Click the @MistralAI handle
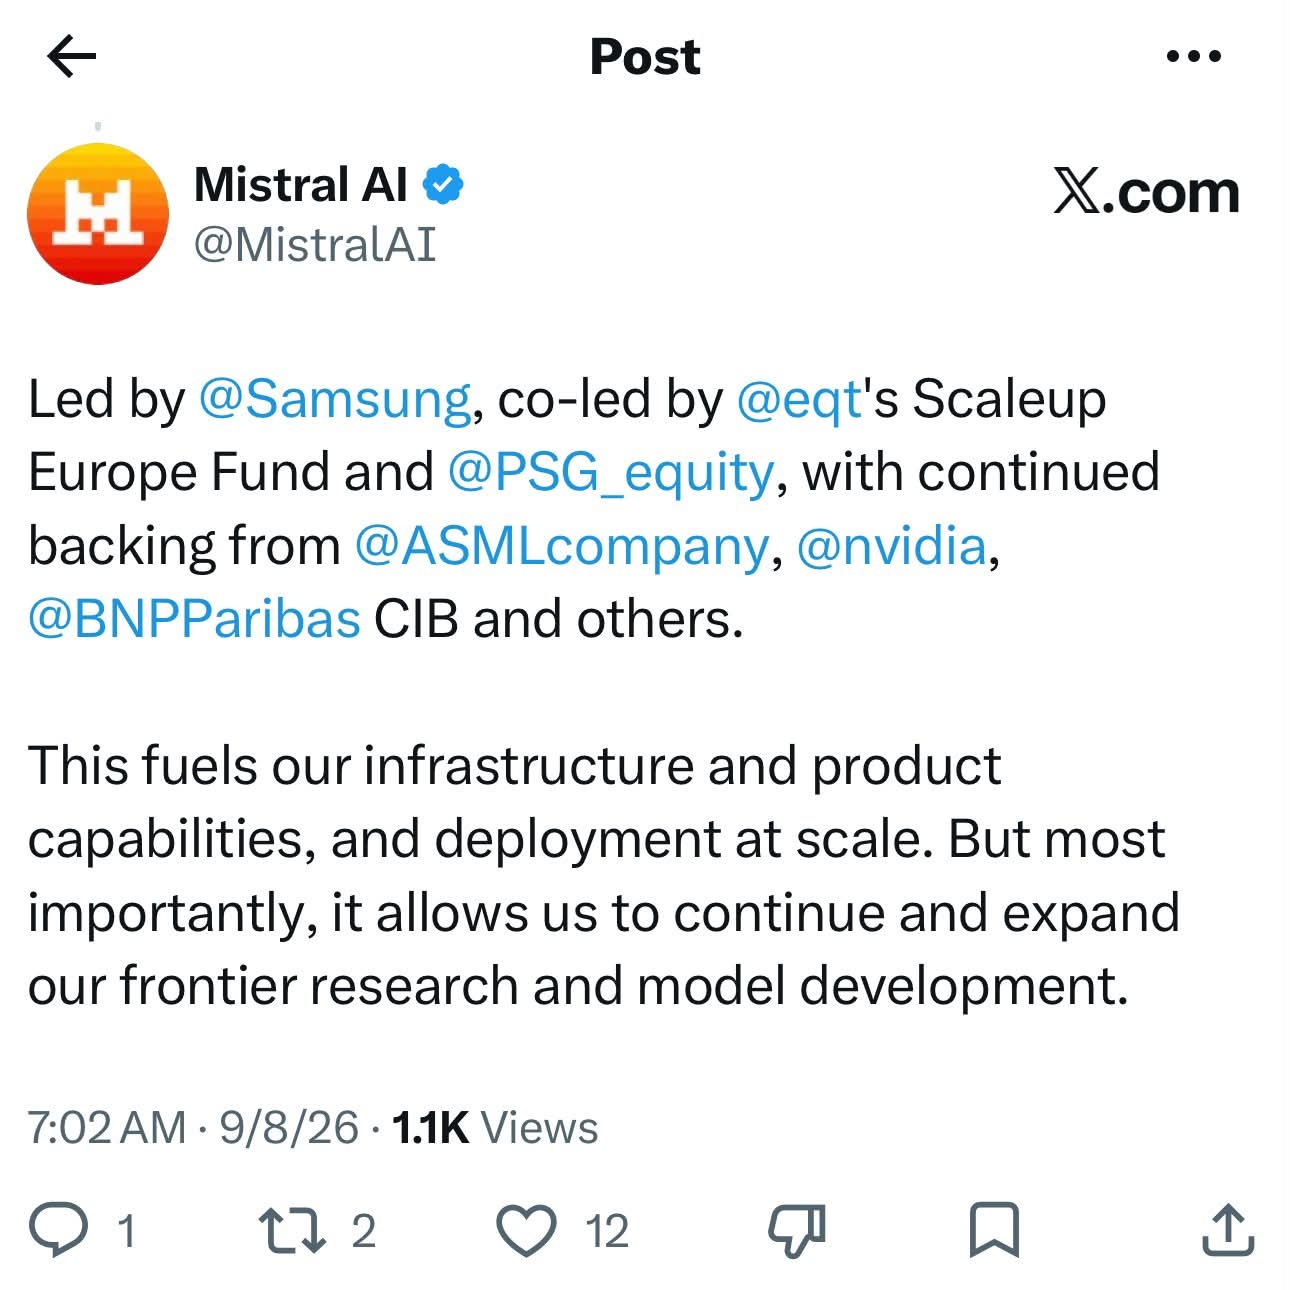 coord(315,244)
